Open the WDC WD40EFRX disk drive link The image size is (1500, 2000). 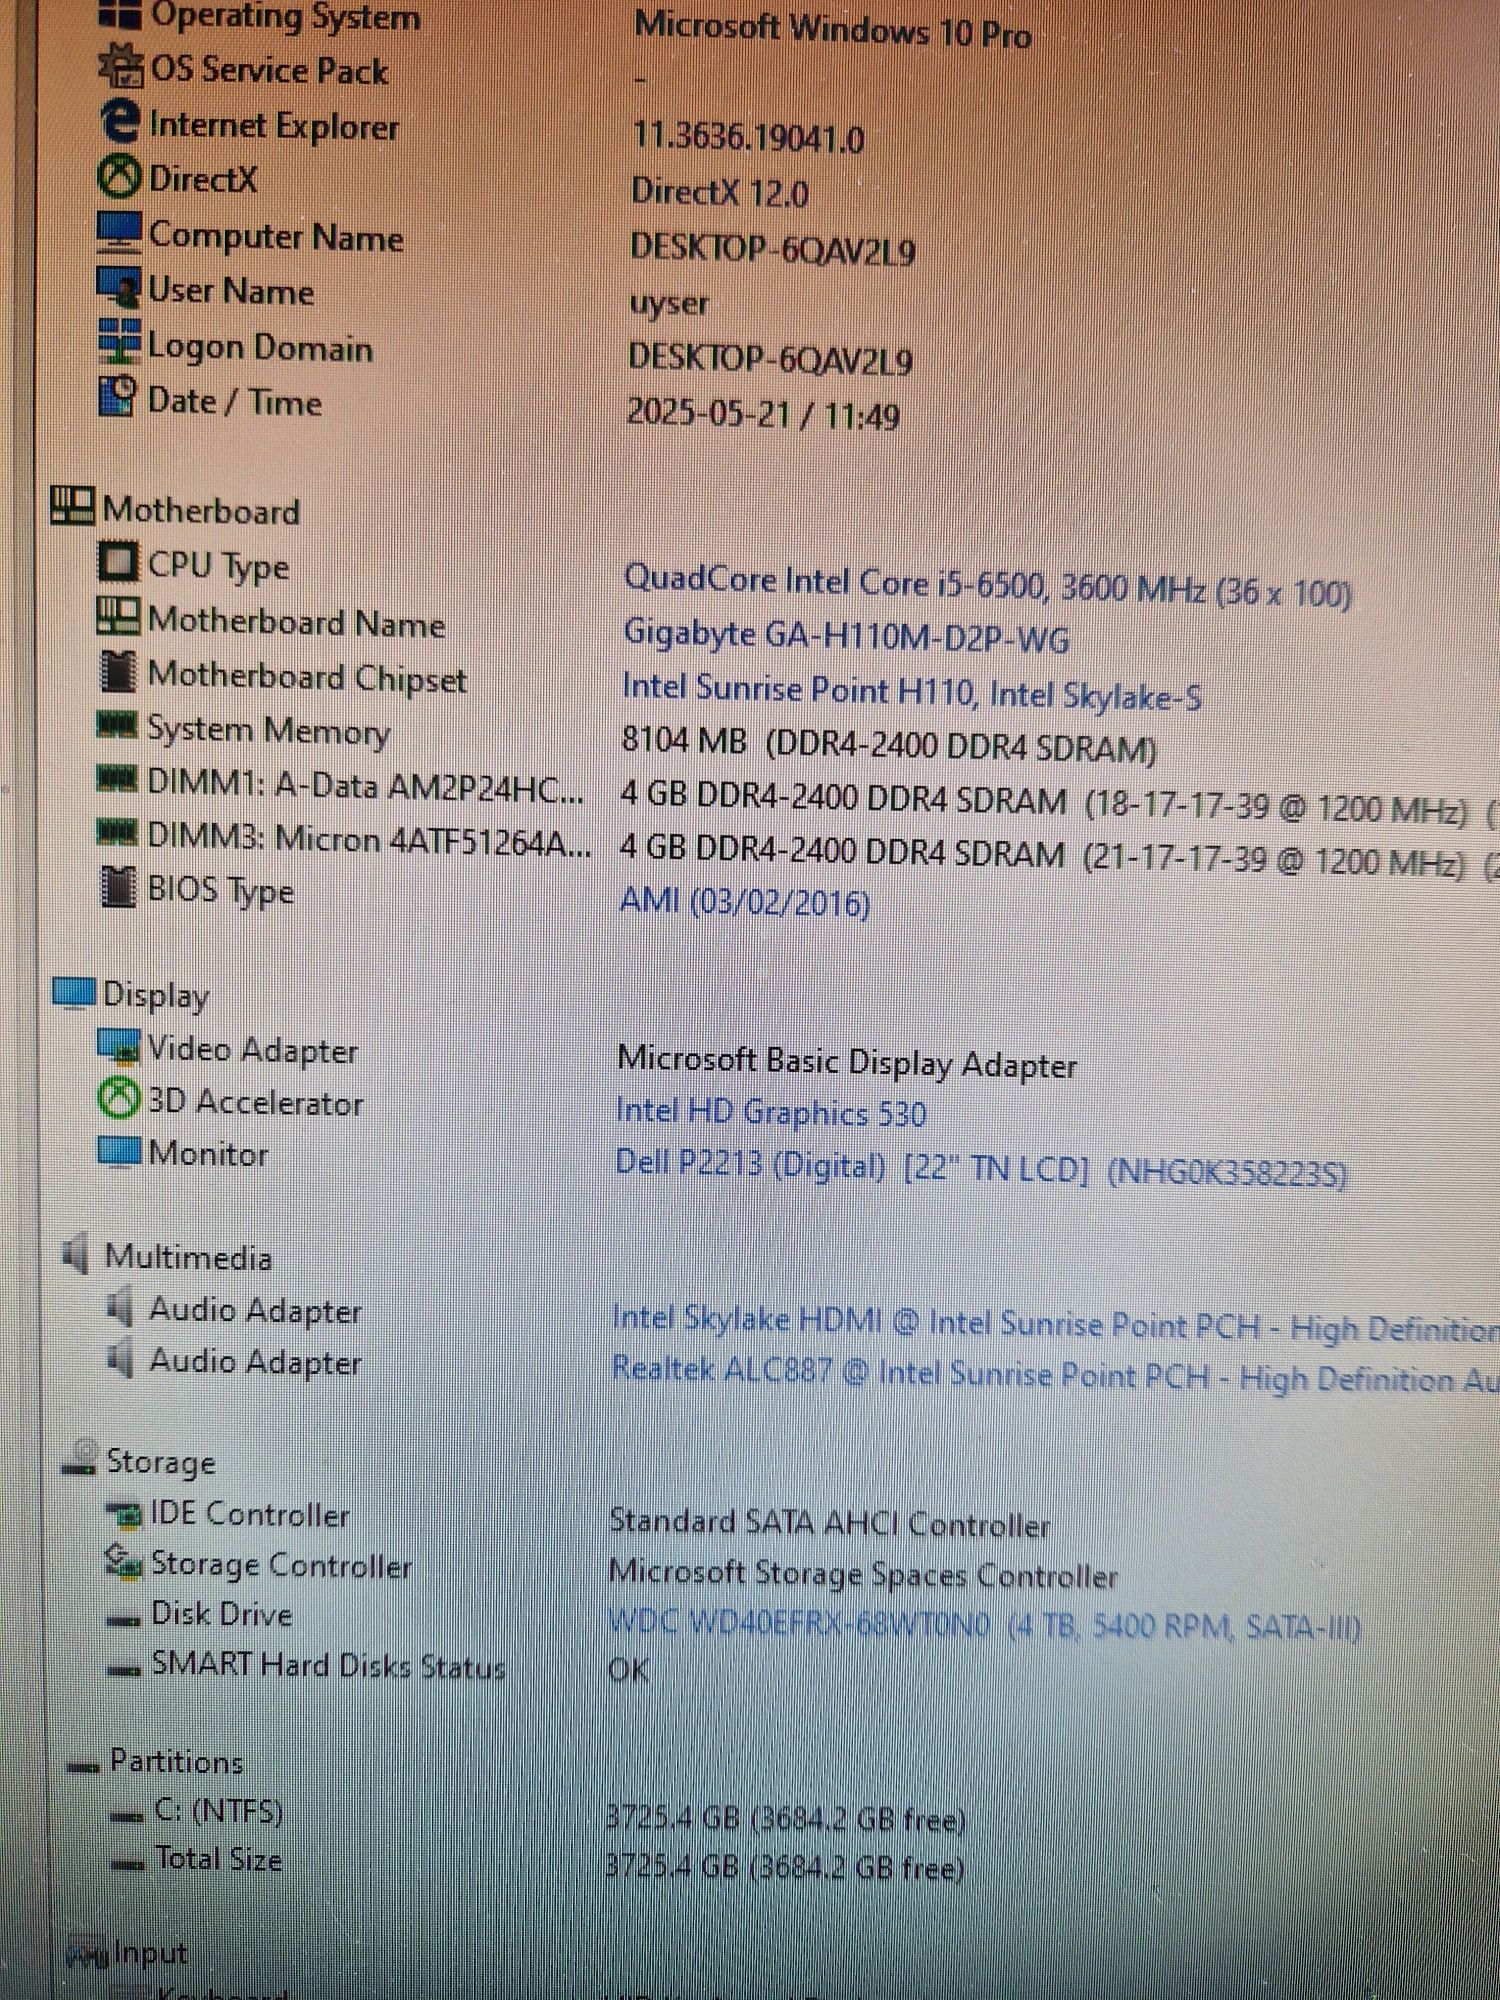(984, 1624)
